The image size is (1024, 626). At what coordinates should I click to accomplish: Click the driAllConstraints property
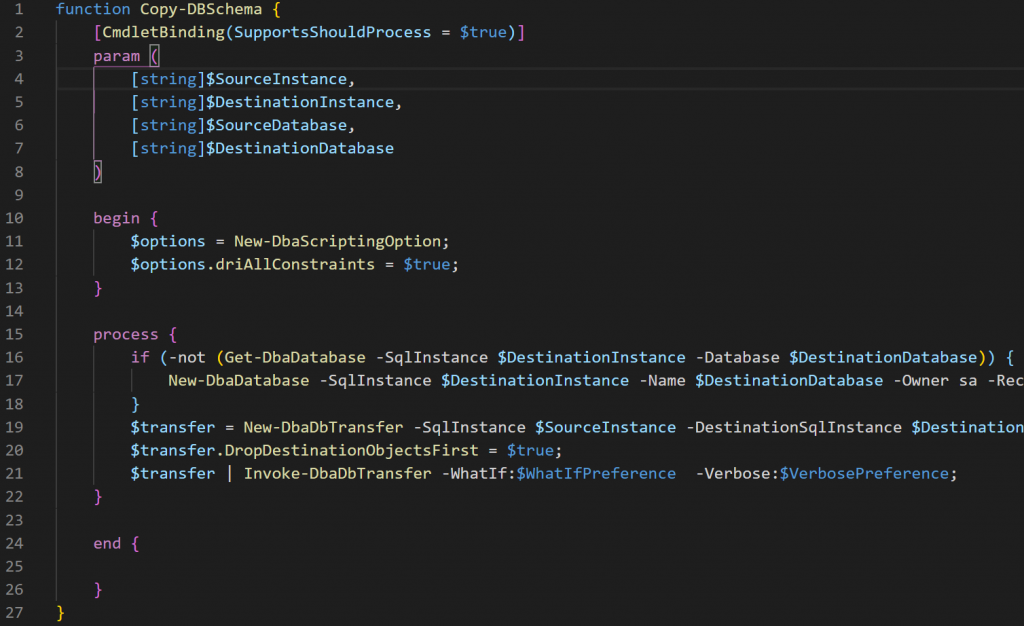coord(295,264)
